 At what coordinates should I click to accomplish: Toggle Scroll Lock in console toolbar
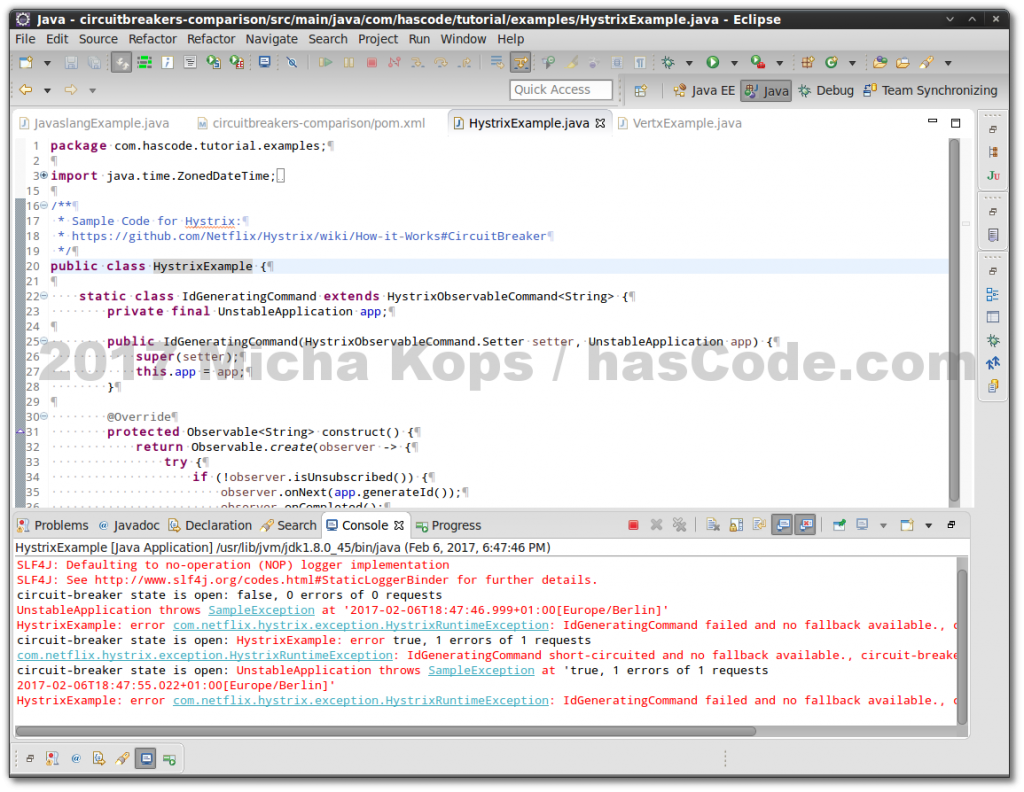[736, 525]
